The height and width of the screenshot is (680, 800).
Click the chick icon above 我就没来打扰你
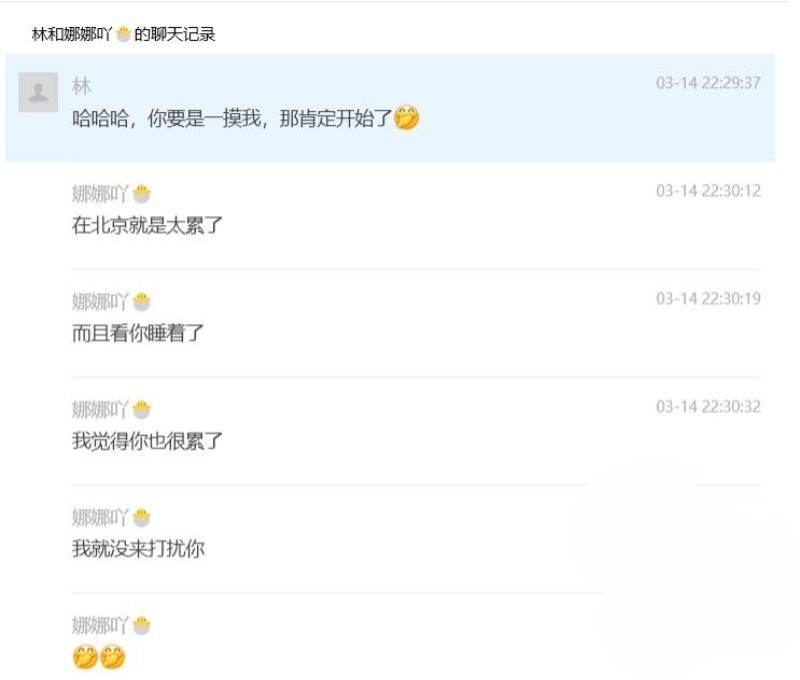141,517
